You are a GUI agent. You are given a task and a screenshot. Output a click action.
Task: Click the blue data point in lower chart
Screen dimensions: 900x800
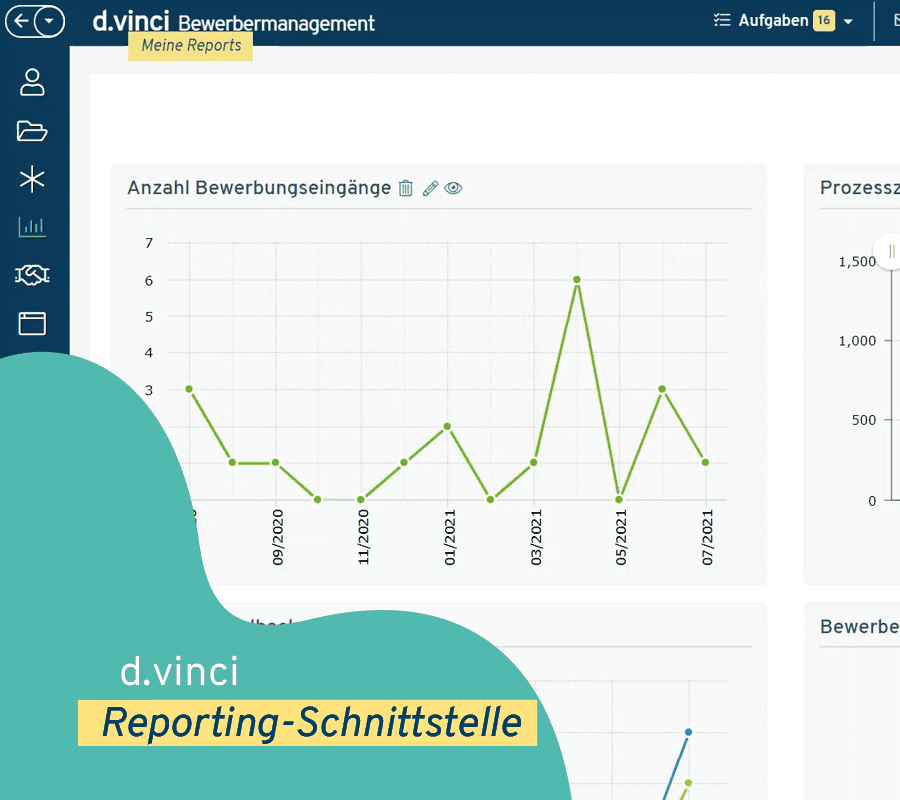[x=688, y=732]
